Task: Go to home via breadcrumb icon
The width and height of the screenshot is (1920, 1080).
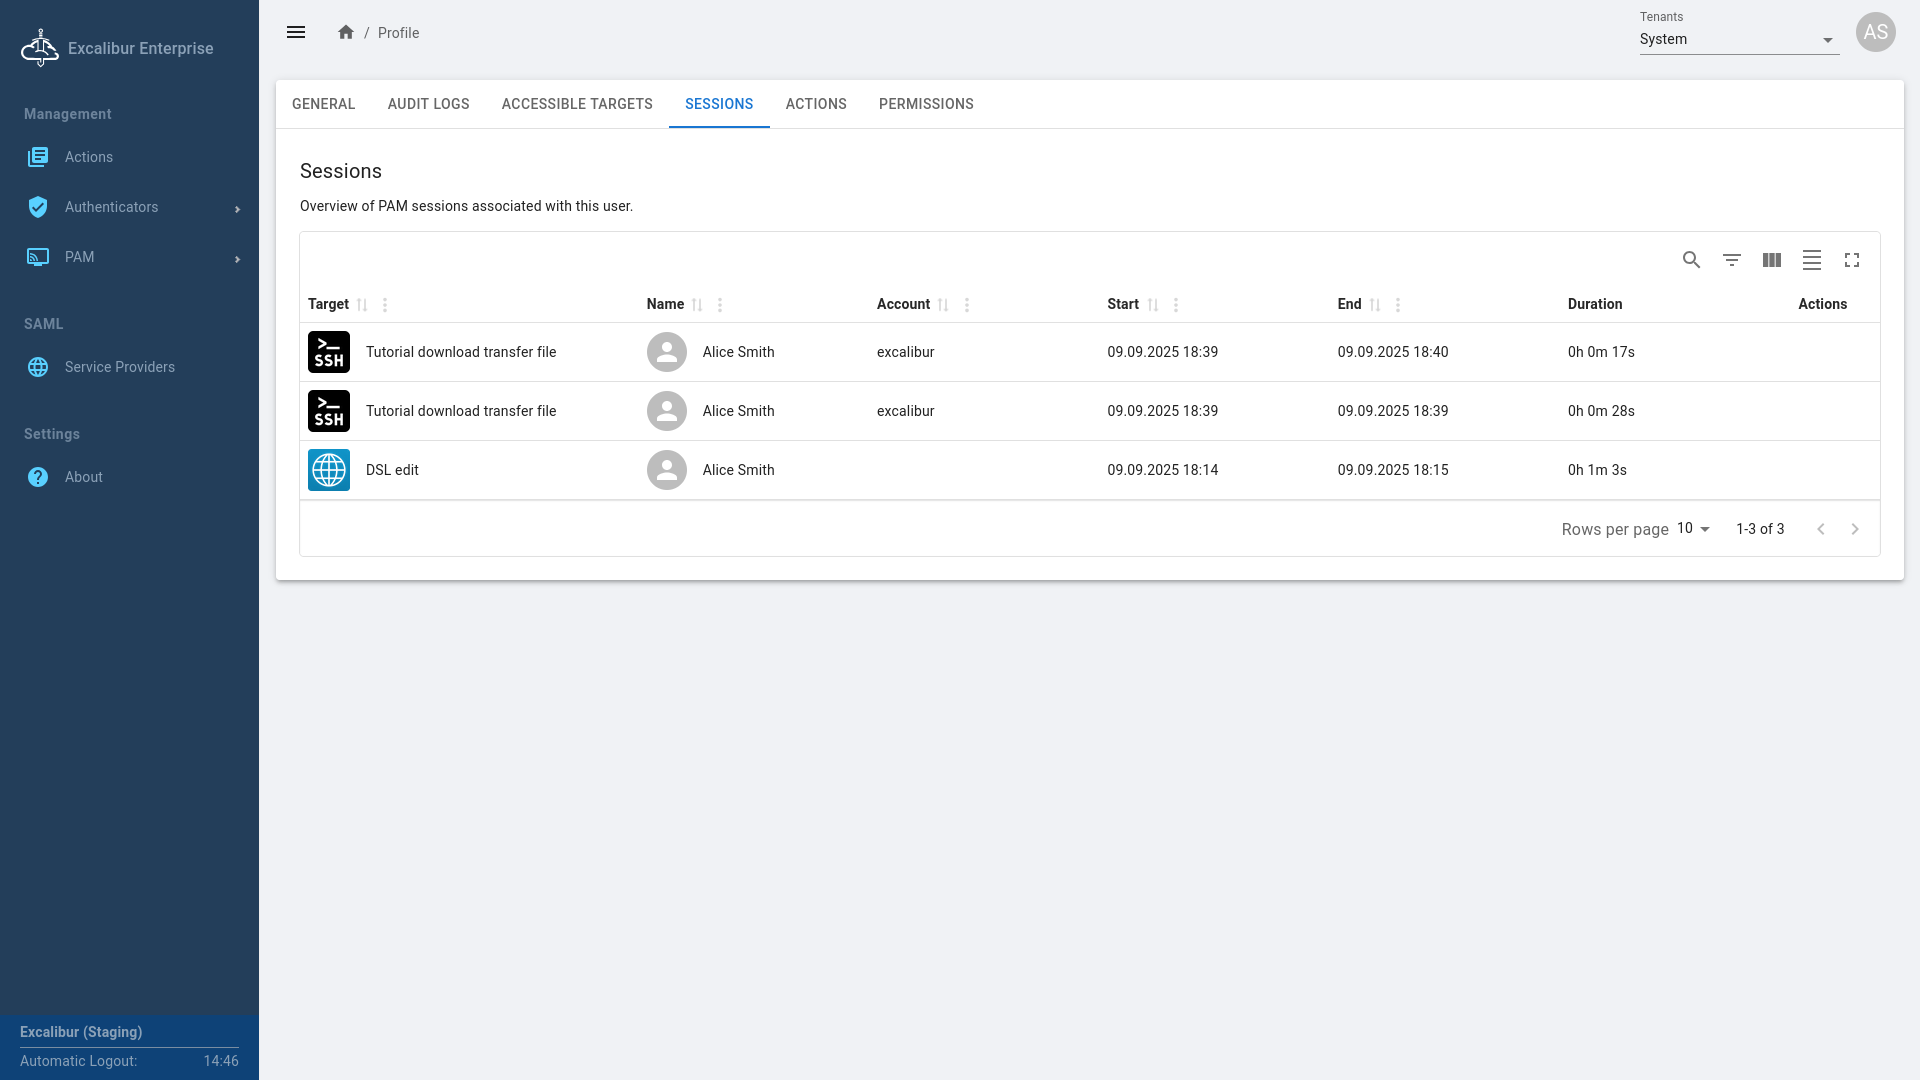Action: coord(346,32)
